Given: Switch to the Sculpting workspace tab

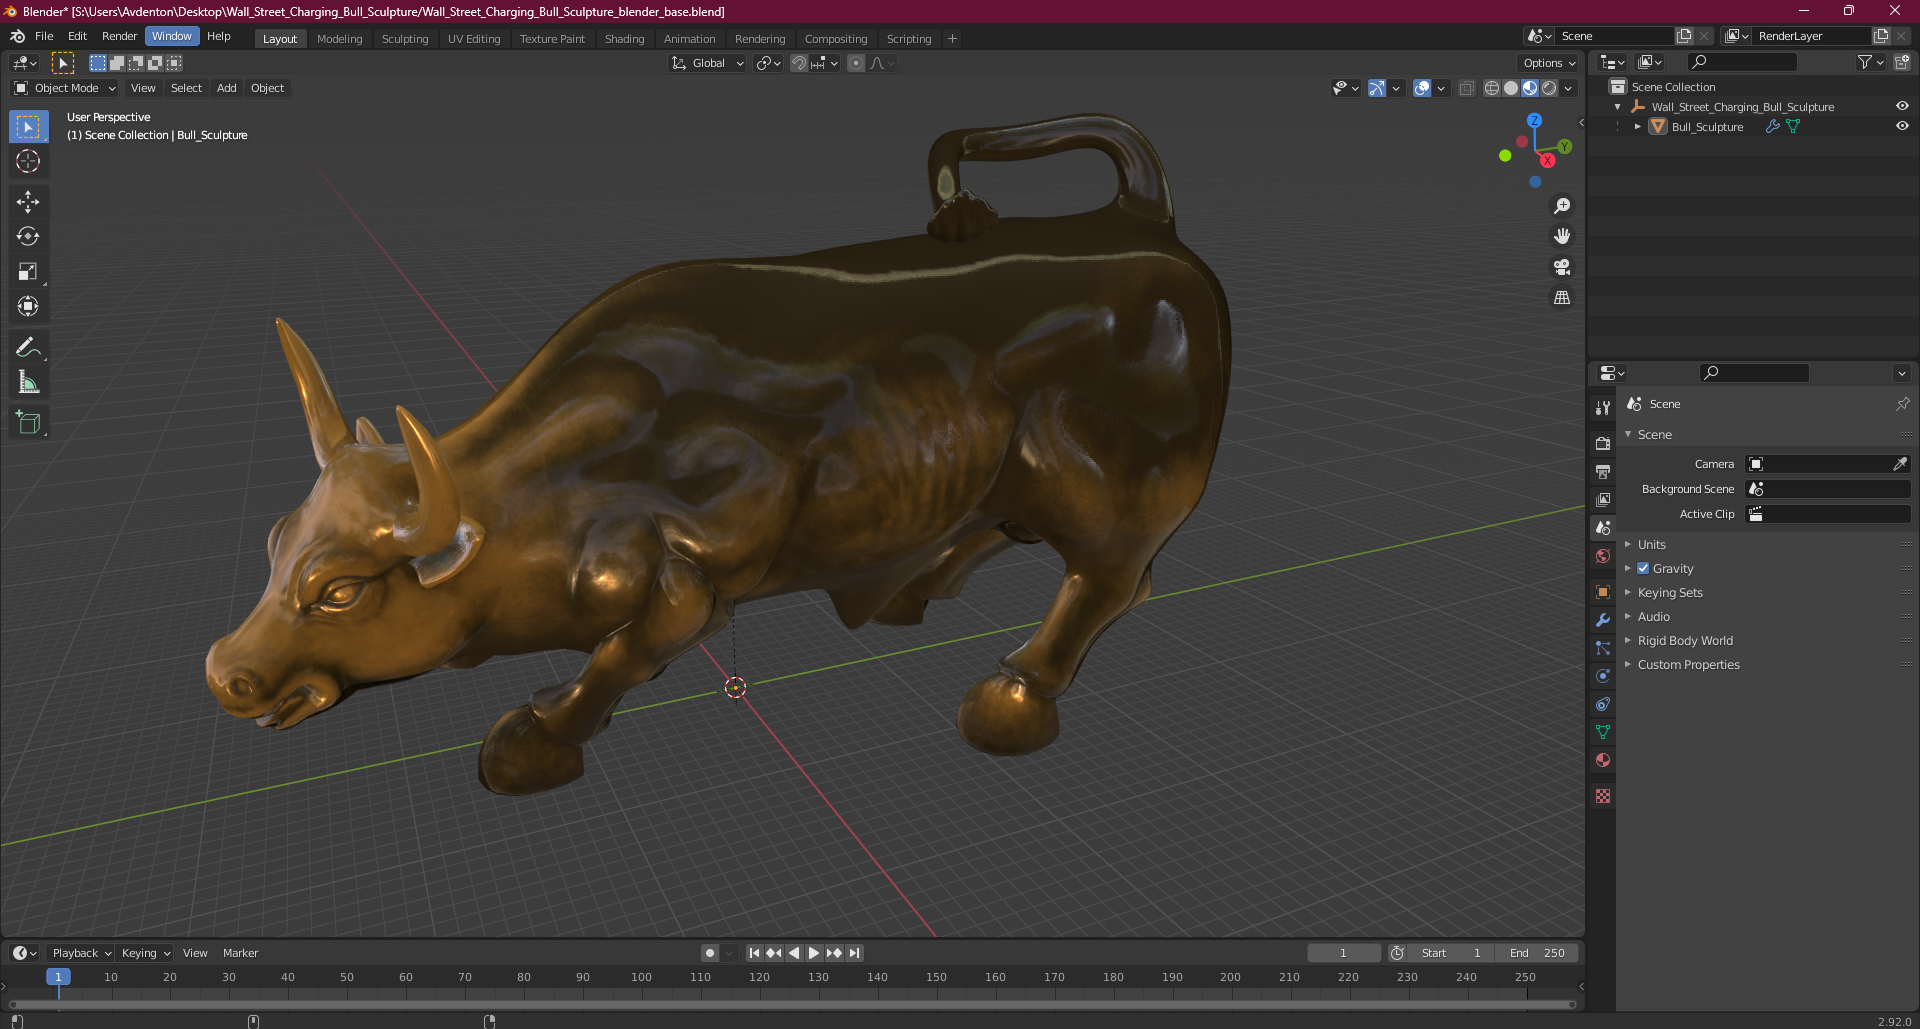Looking at the screenshot, I should (x=405, y=39).
